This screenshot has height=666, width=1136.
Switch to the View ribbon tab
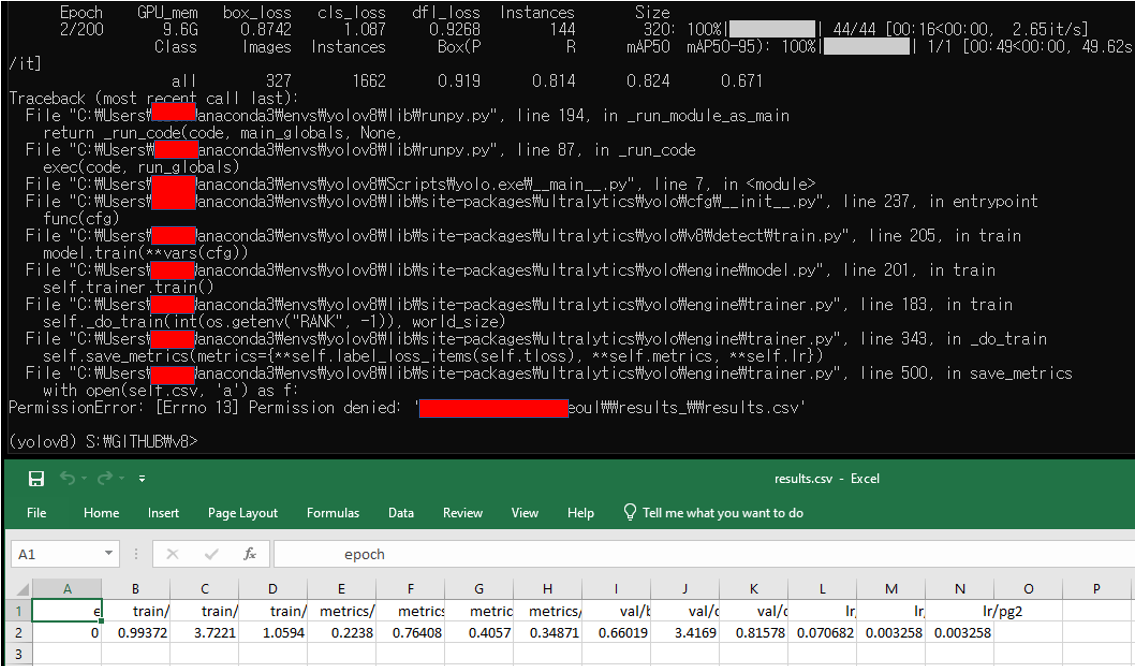pos(525,512)
